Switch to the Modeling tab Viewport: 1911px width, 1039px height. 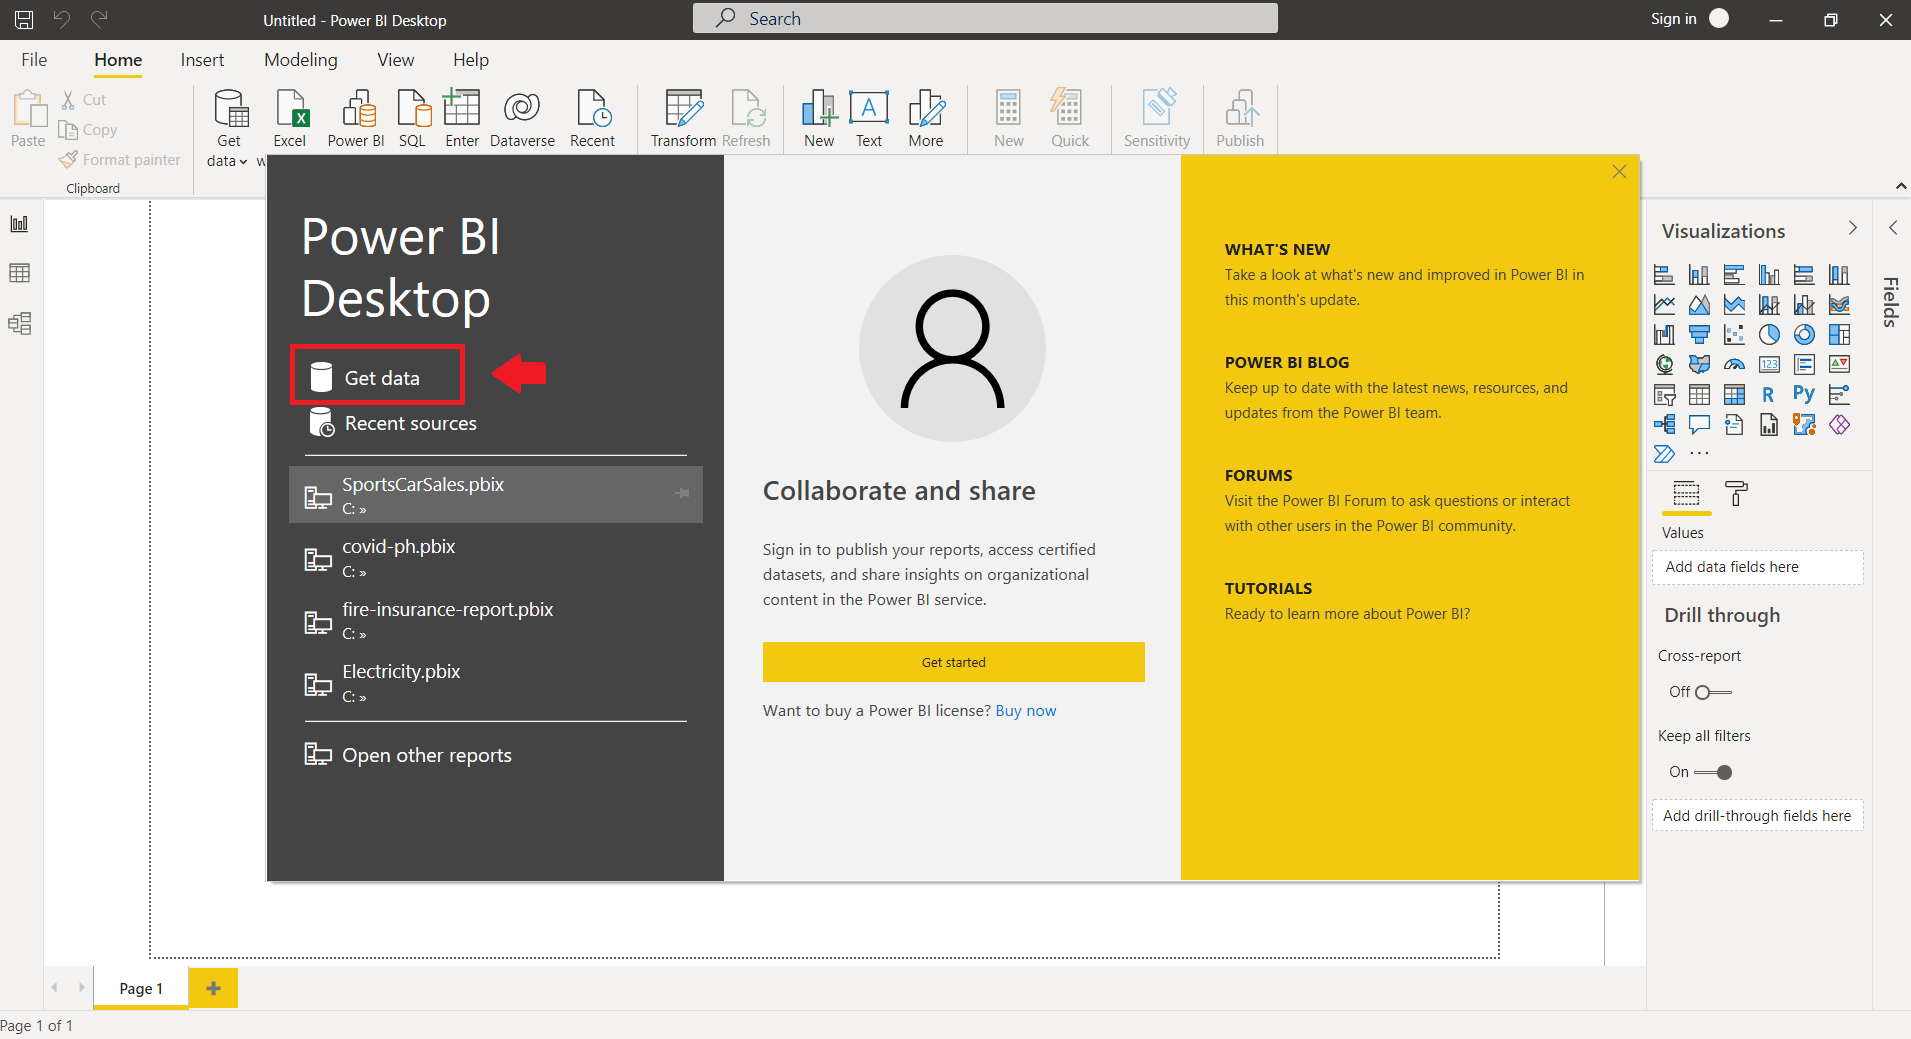(x=301, y=60)
